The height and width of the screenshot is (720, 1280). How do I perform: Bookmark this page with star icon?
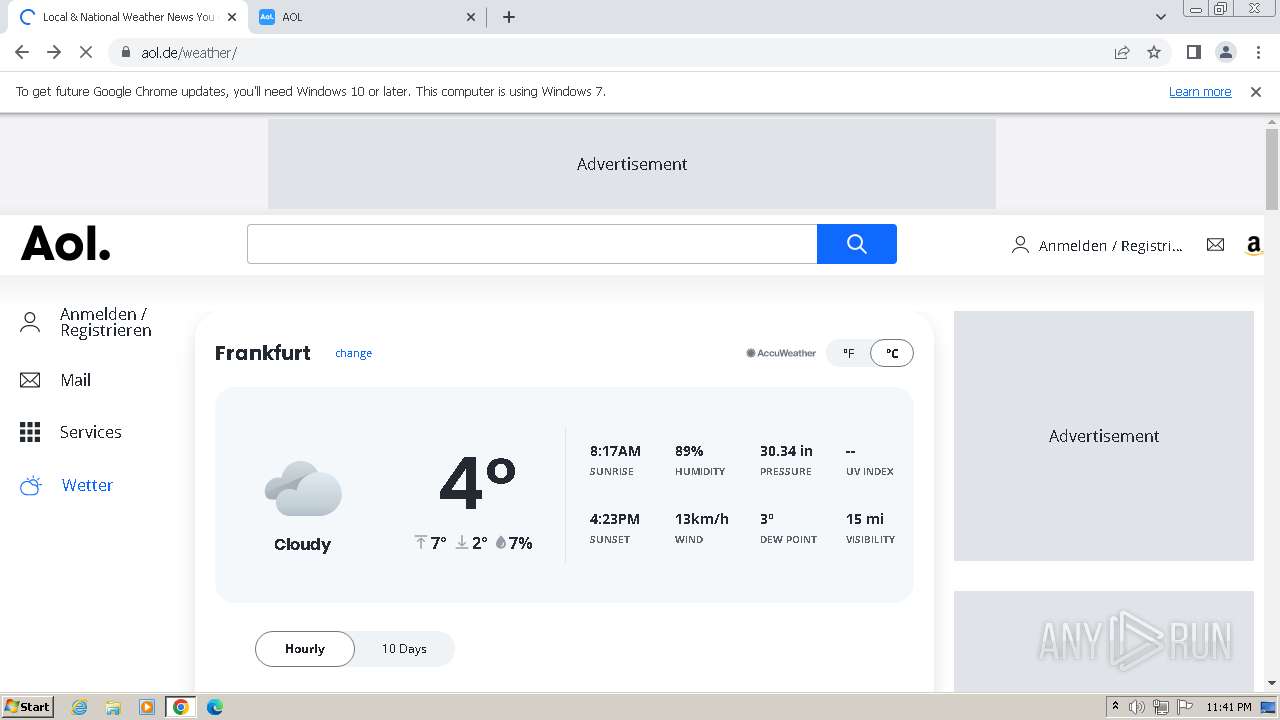pos(1154,52)
